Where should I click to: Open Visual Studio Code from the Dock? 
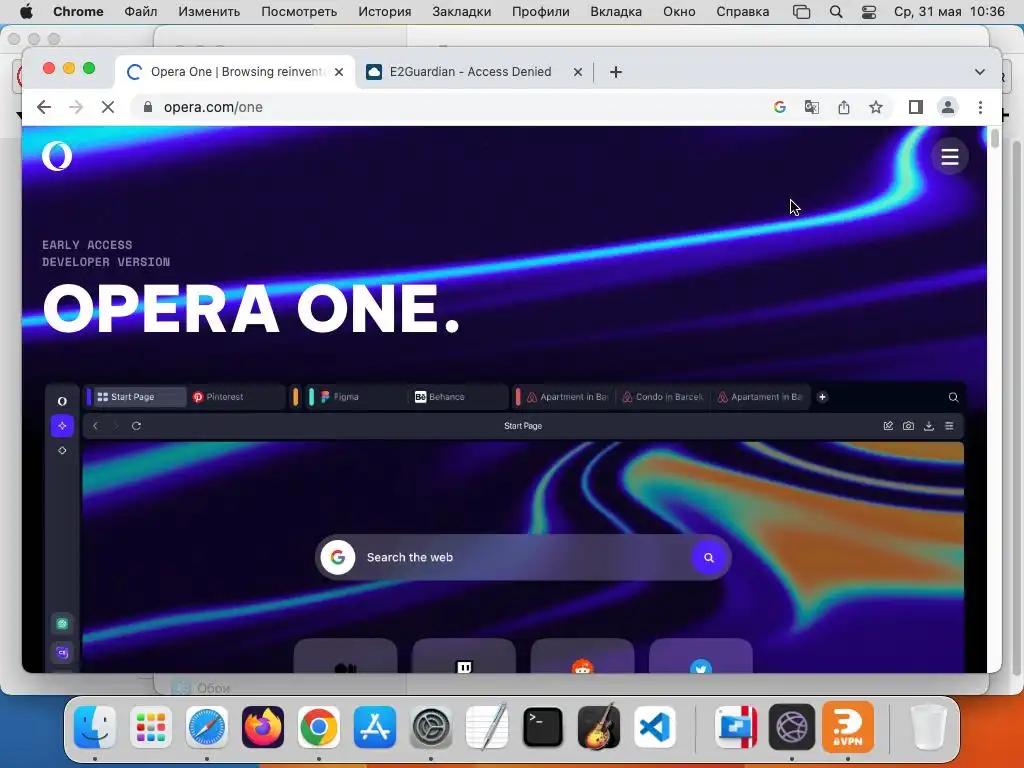tap(655, 727)
